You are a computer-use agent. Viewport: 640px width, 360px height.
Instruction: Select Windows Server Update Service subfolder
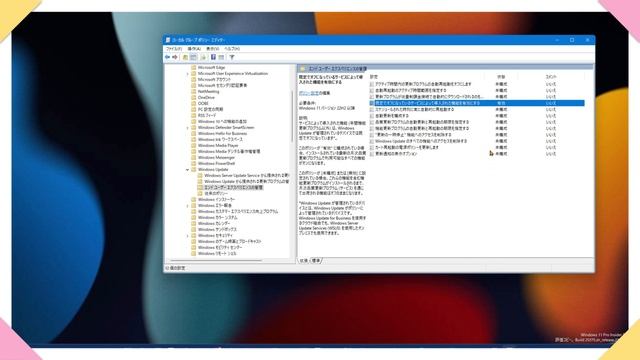click(x=247, y=176)
